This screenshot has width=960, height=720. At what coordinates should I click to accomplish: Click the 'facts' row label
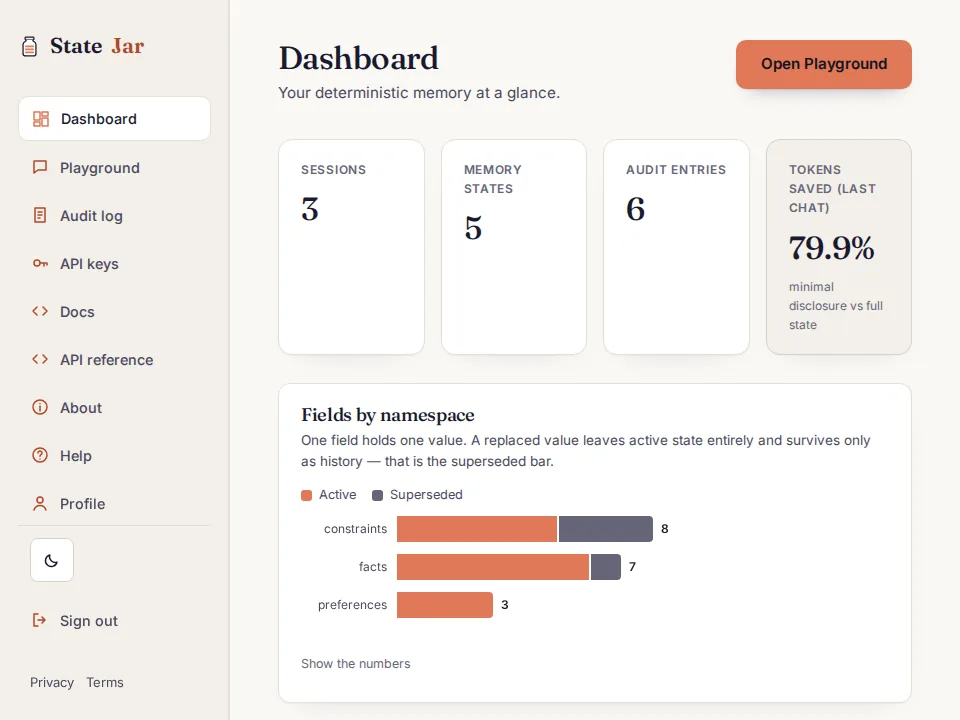click(373, 567)
